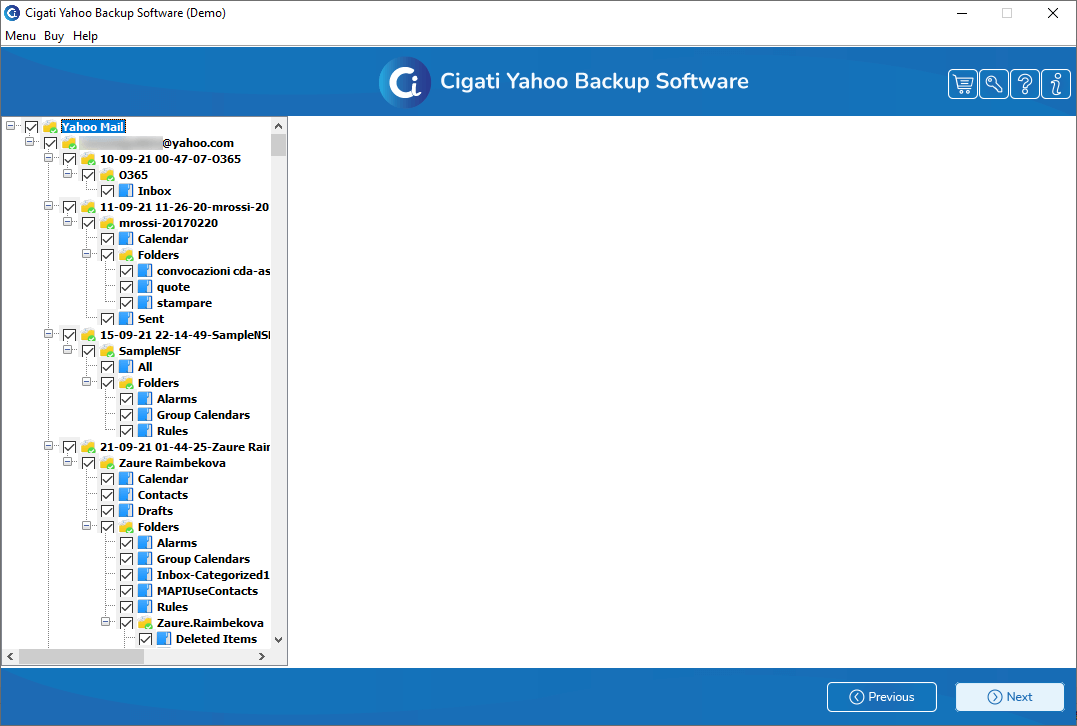Uncheck the Deleted Items checkbox

pos(145,639)
